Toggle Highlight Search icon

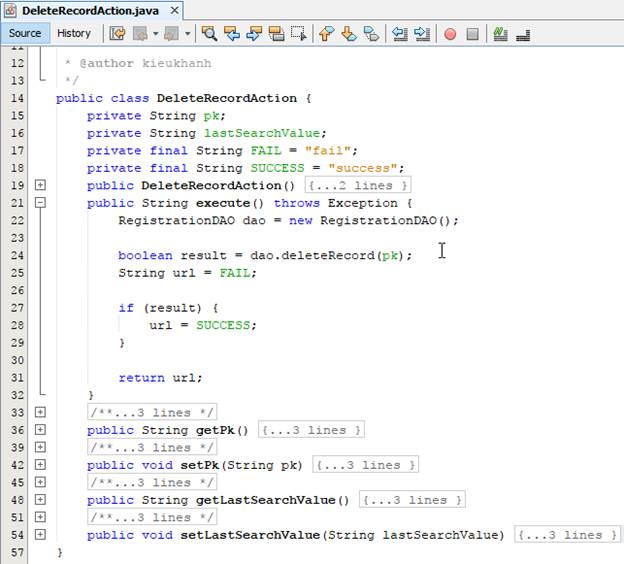click(x=276, y=34)
